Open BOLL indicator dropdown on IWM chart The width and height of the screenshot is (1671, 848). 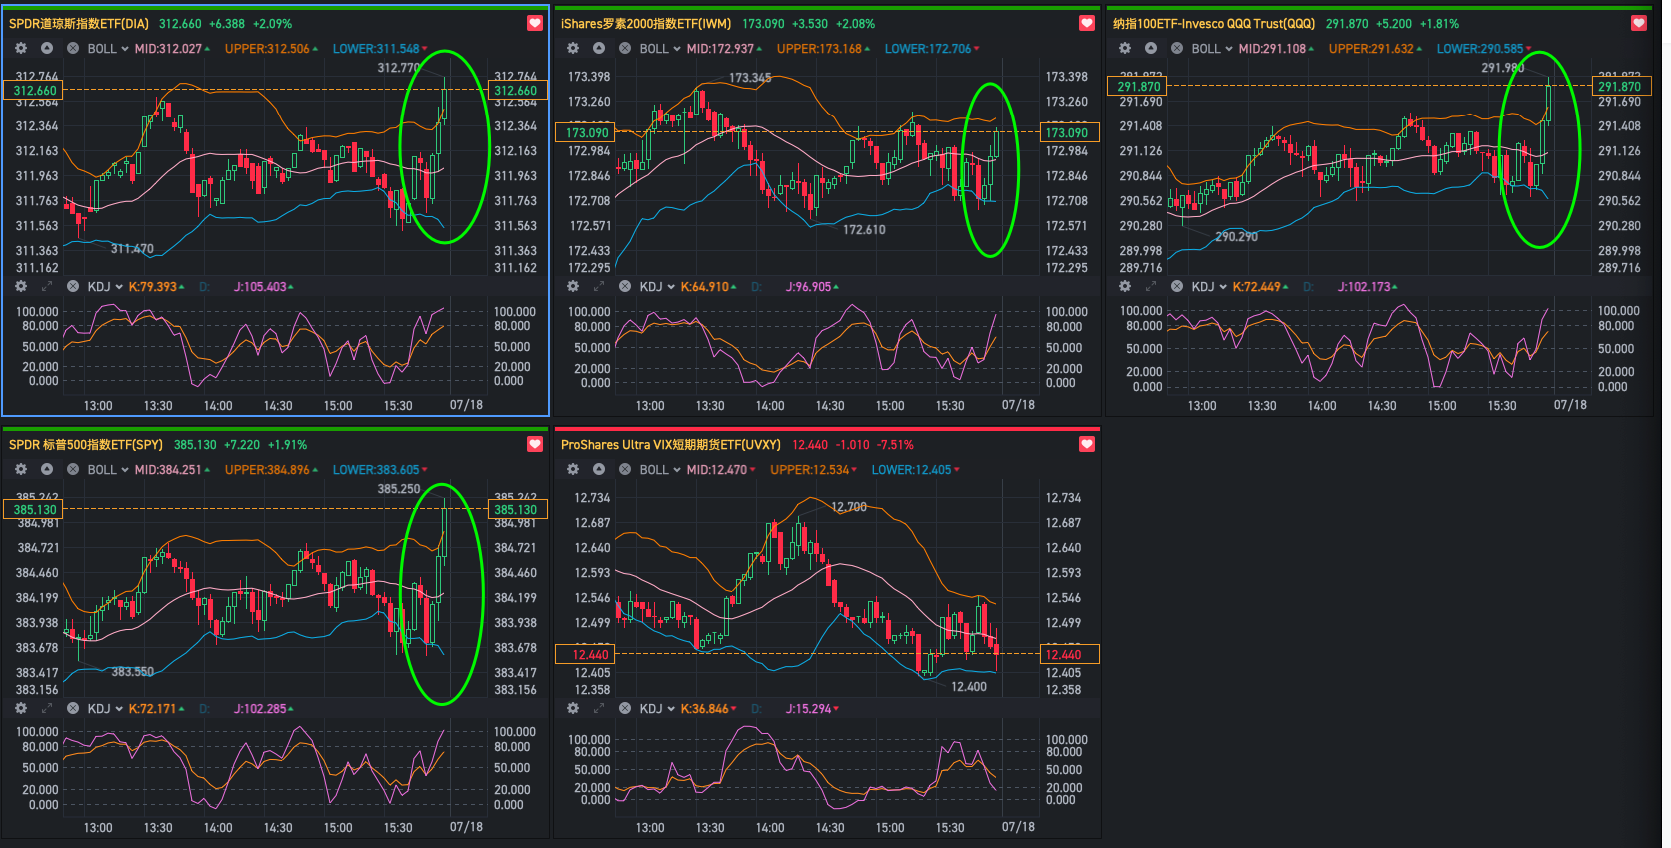pyautogui.click(x=660, y=48)
